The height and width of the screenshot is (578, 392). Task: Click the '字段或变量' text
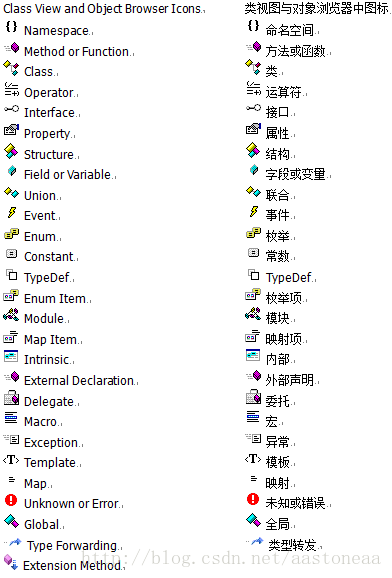click(x=296, y=174)
